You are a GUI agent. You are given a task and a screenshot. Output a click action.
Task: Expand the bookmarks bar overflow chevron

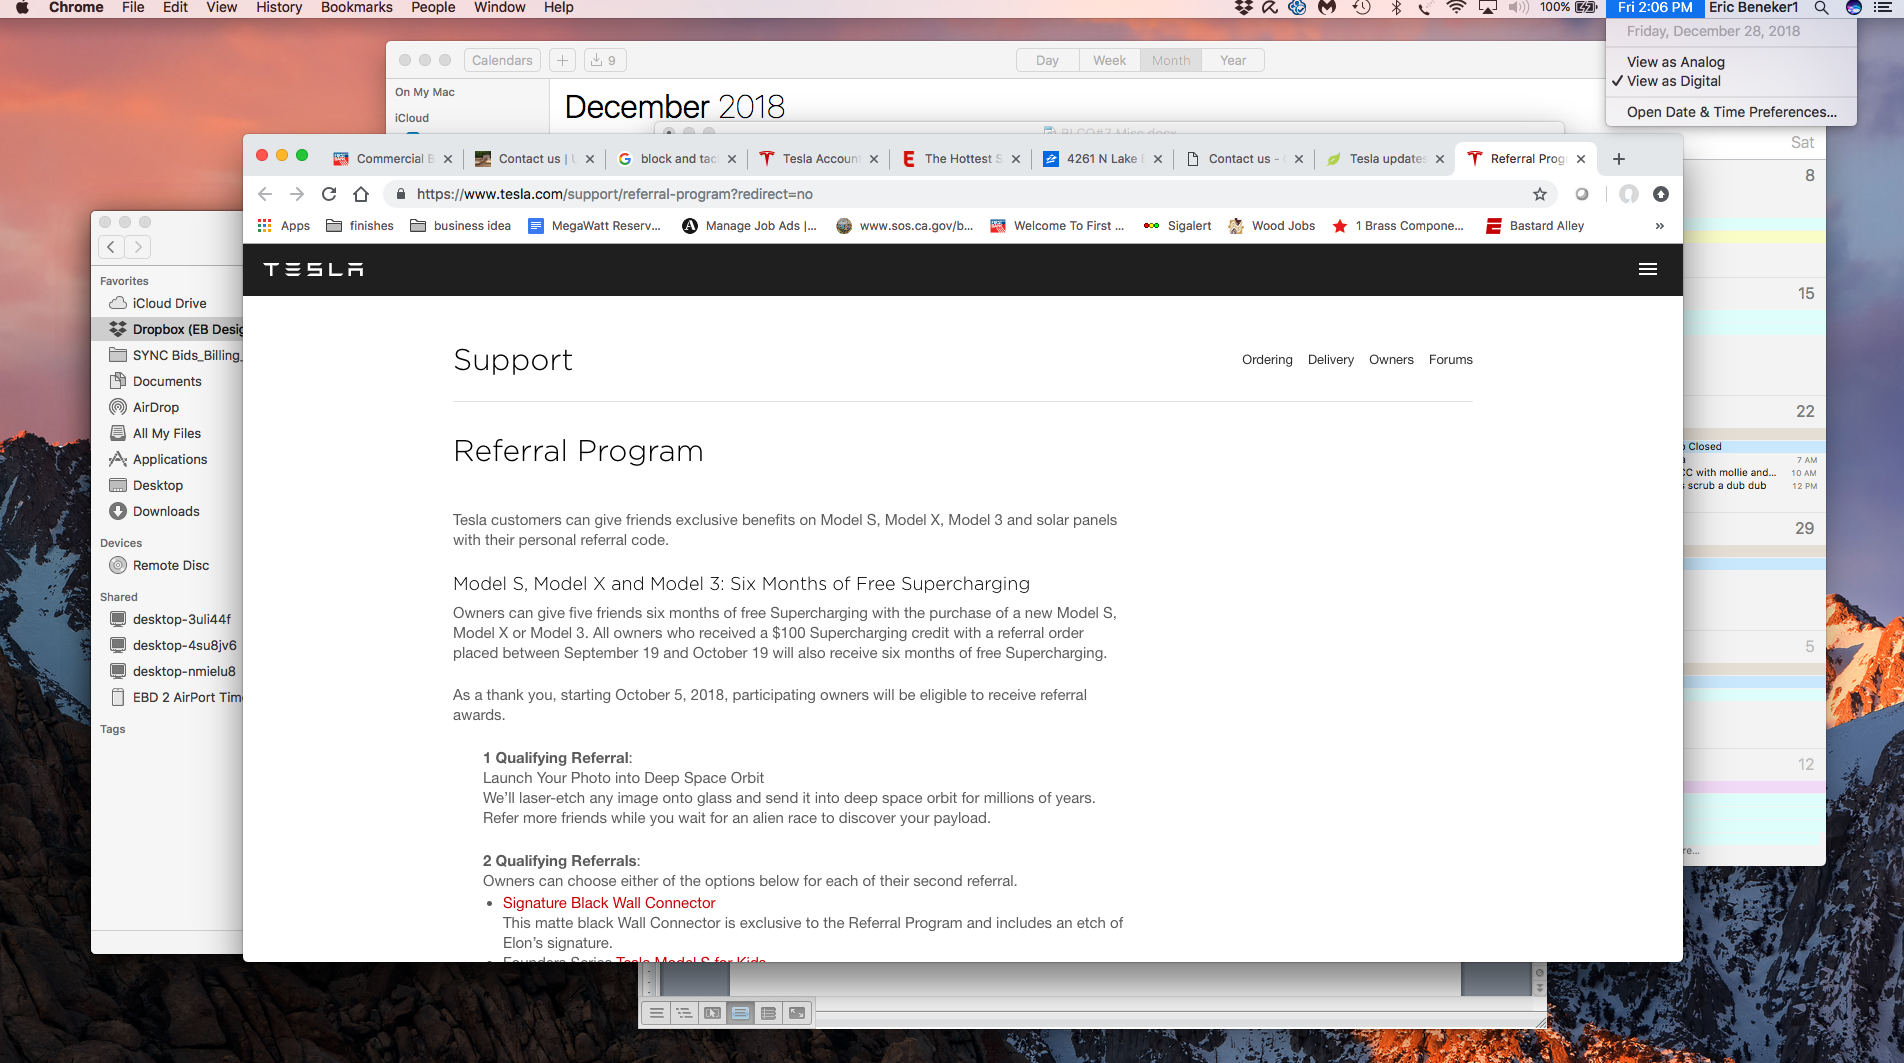1659,226
